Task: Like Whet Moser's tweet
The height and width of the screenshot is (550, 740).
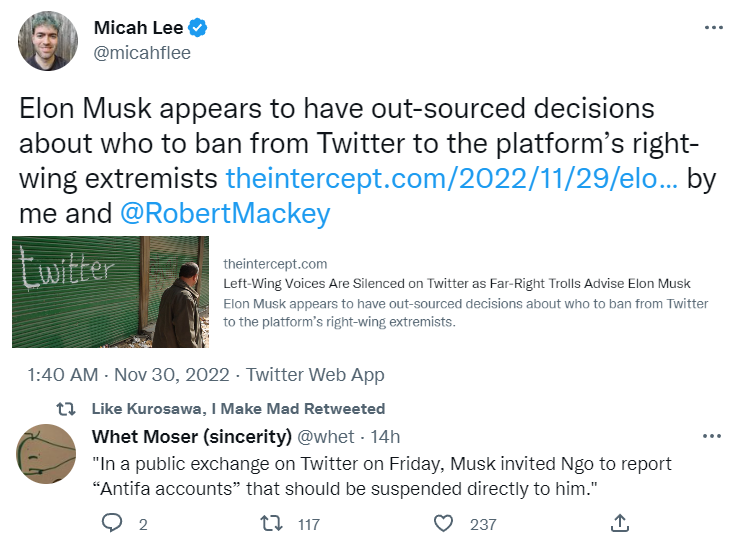Action: click(x=443, y=523)
